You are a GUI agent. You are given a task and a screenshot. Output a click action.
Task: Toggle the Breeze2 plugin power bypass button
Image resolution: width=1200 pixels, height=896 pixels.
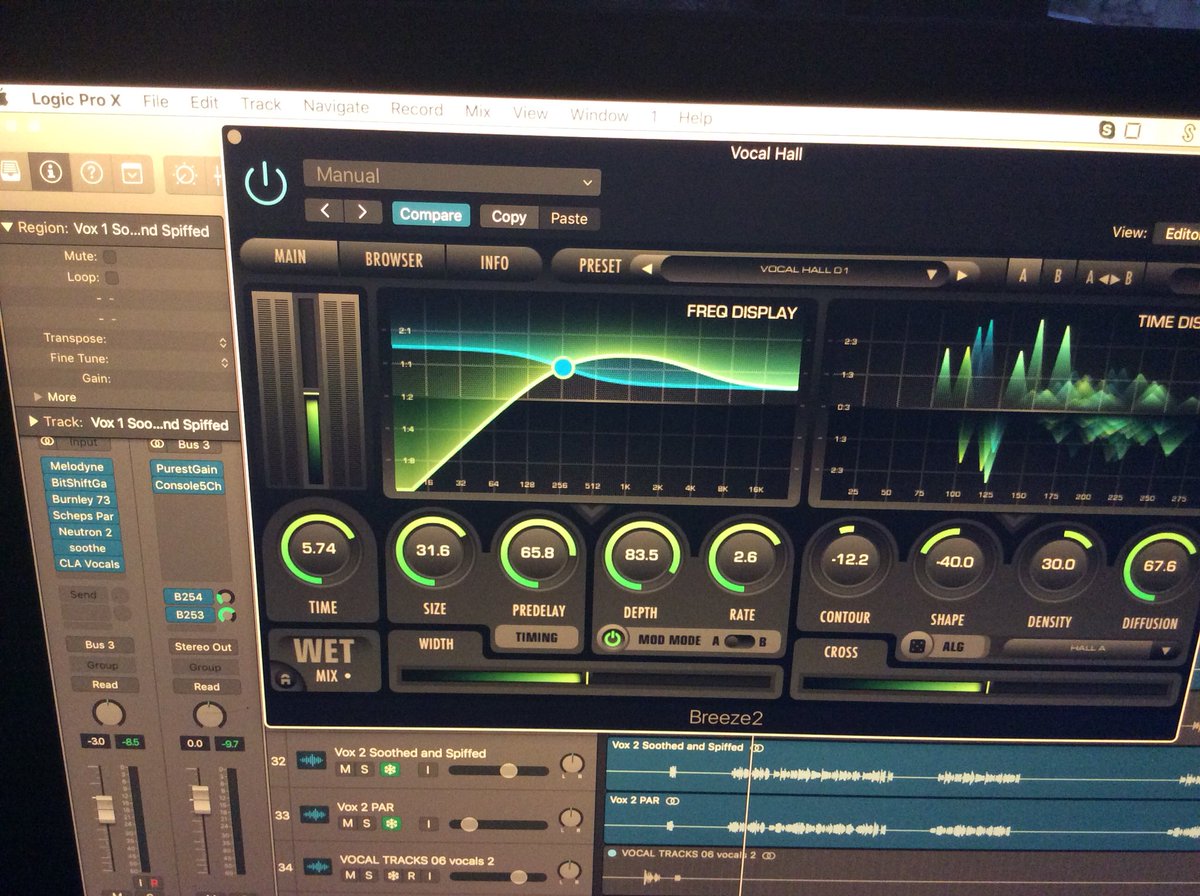tap(265, 183)
